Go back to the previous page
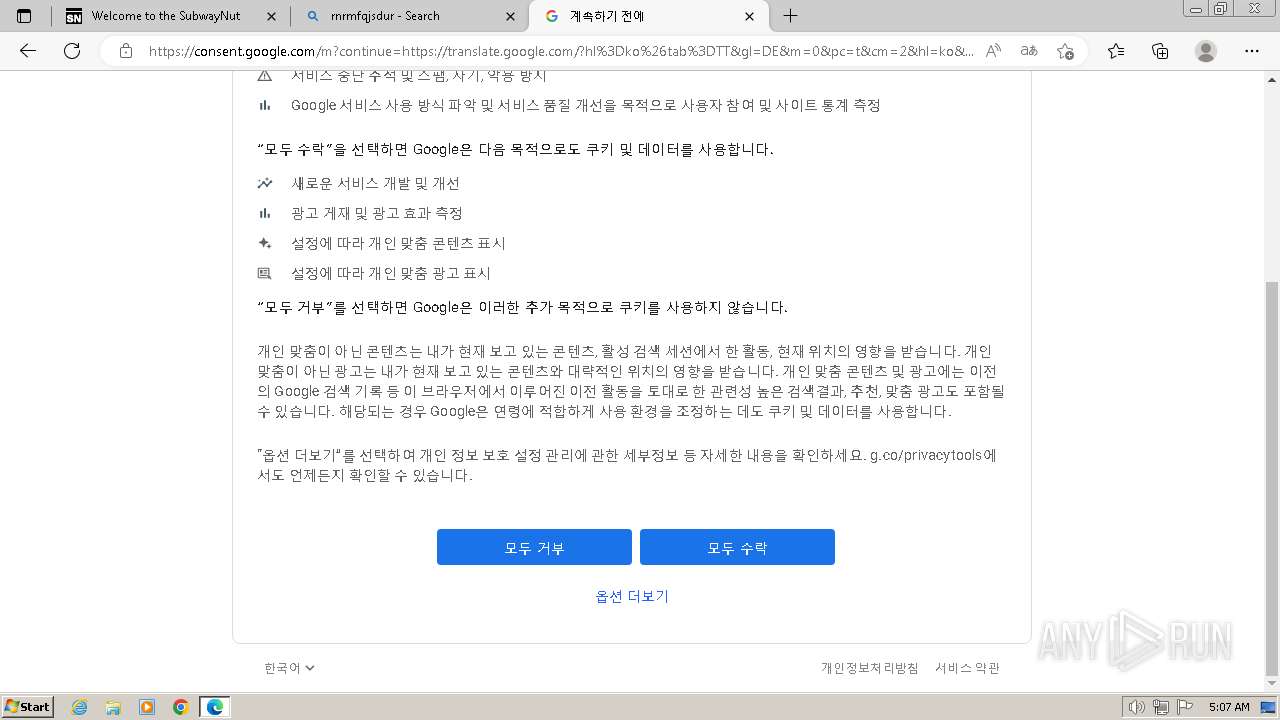1280x720 pixels. tap(28, 51)
